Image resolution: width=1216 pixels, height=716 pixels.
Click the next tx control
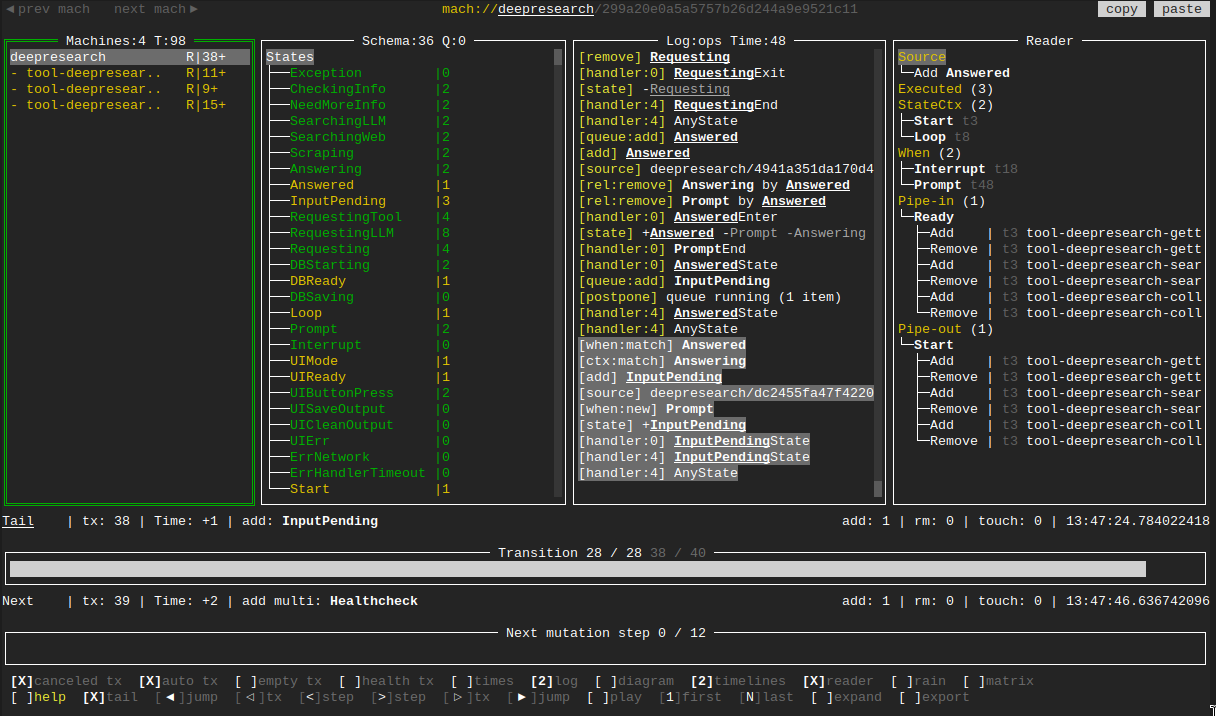point(466,697)
